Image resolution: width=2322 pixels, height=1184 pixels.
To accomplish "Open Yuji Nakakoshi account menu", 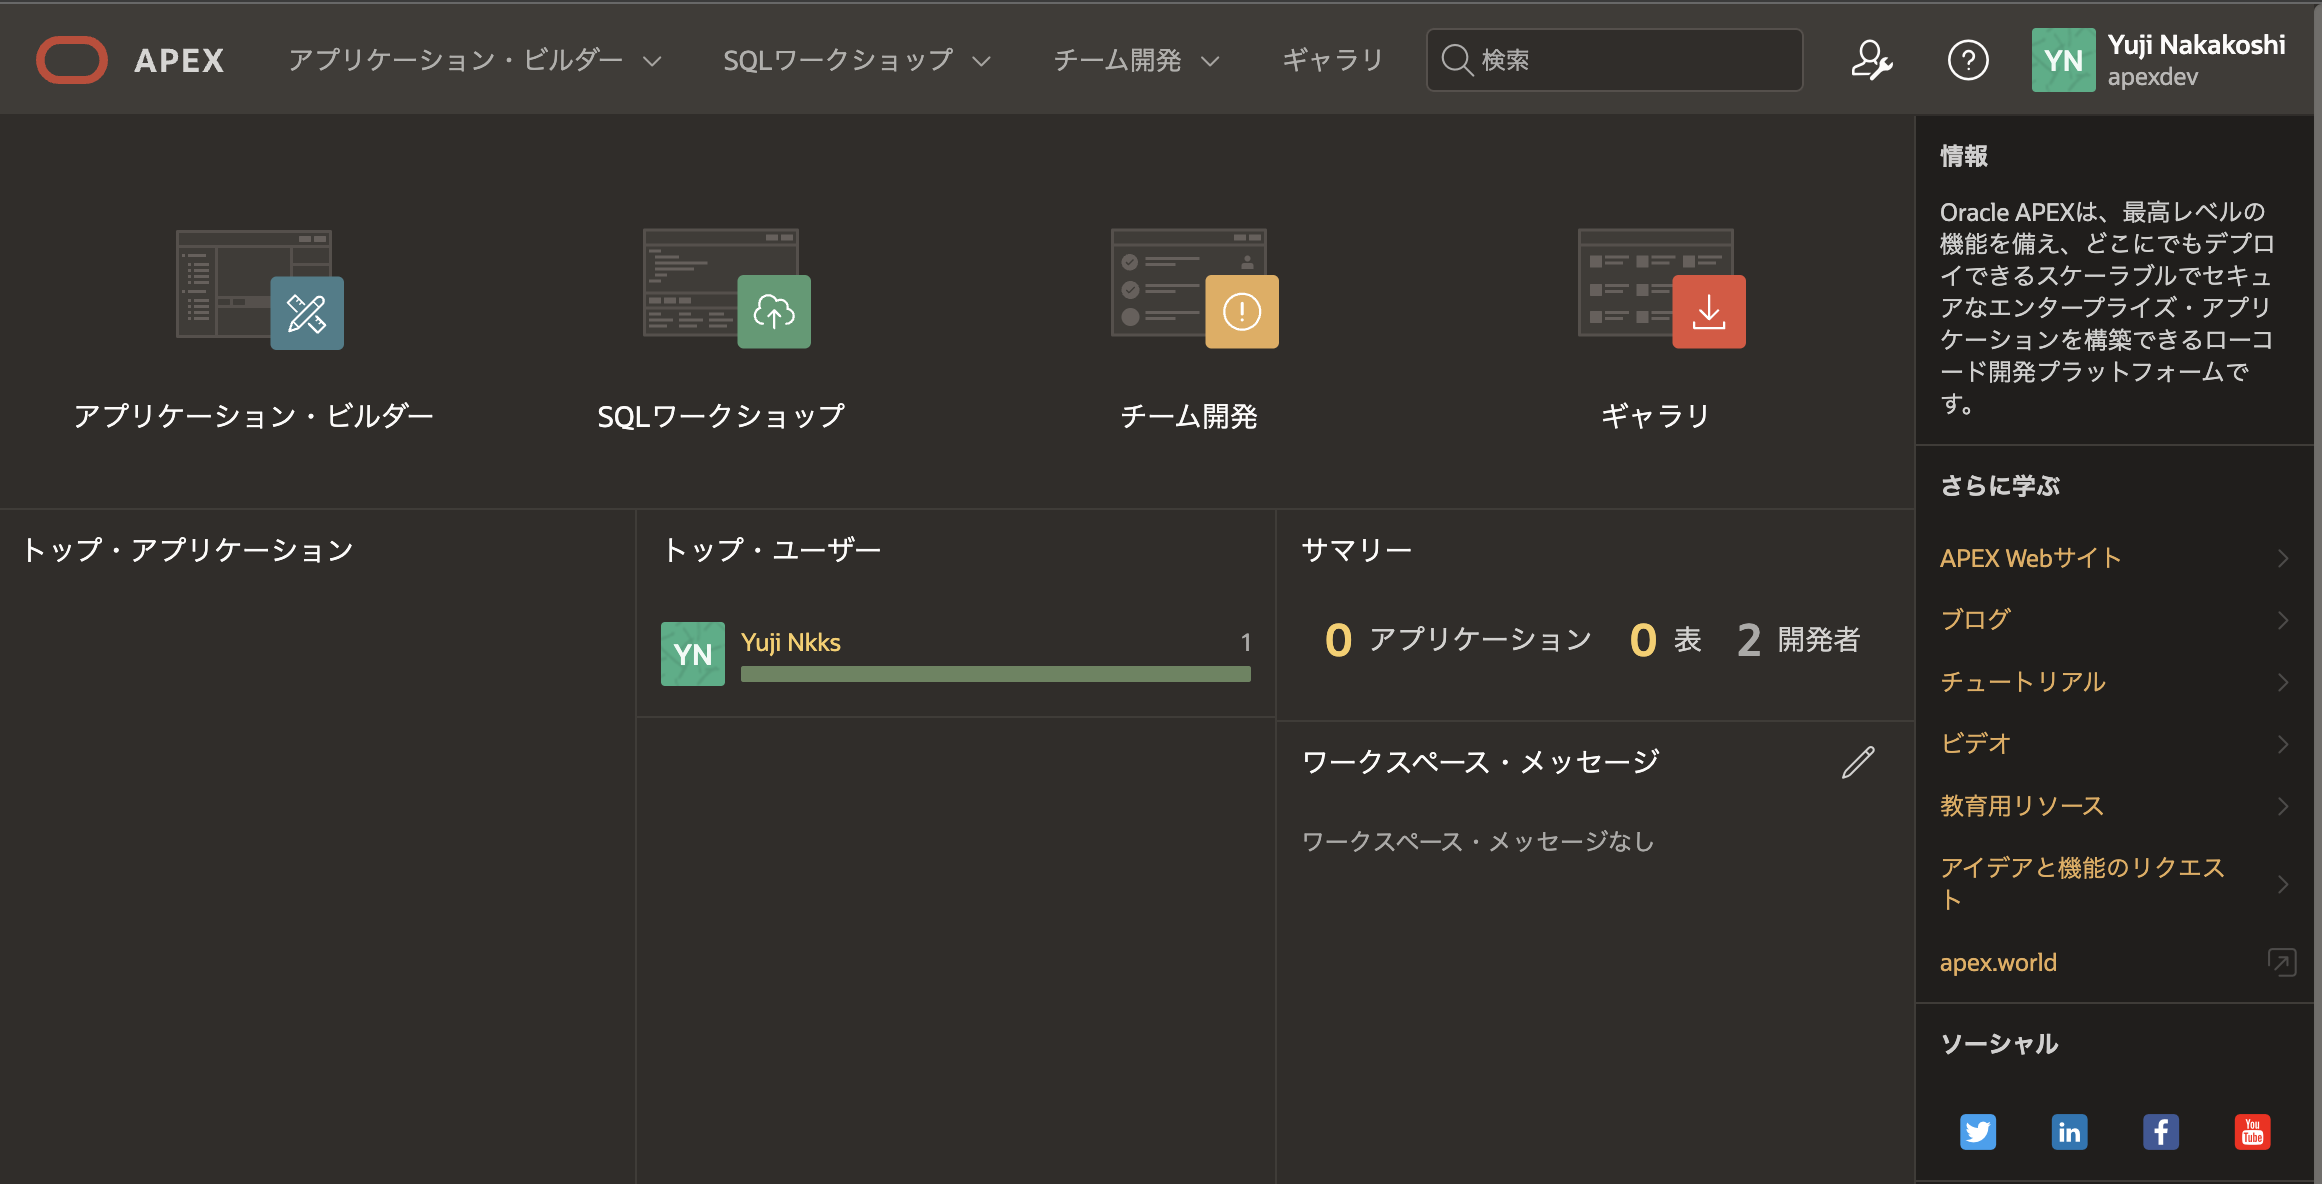I will coord(2160,60).
